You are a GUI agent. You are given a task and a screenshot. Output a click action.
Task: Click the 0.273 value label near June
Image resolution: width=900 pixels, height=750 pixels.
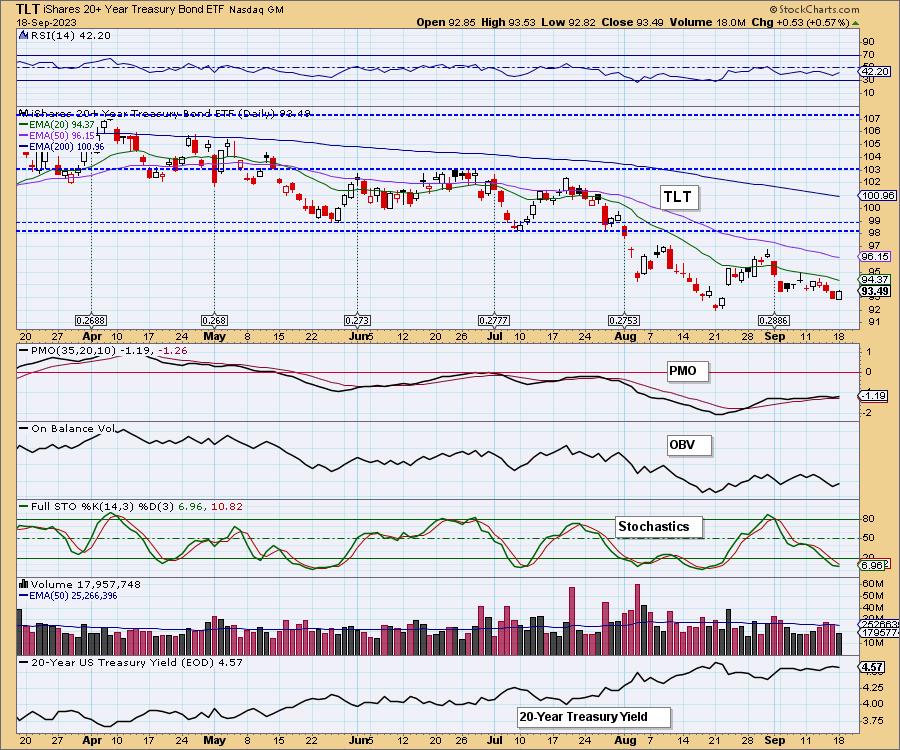tap(357, 320)
